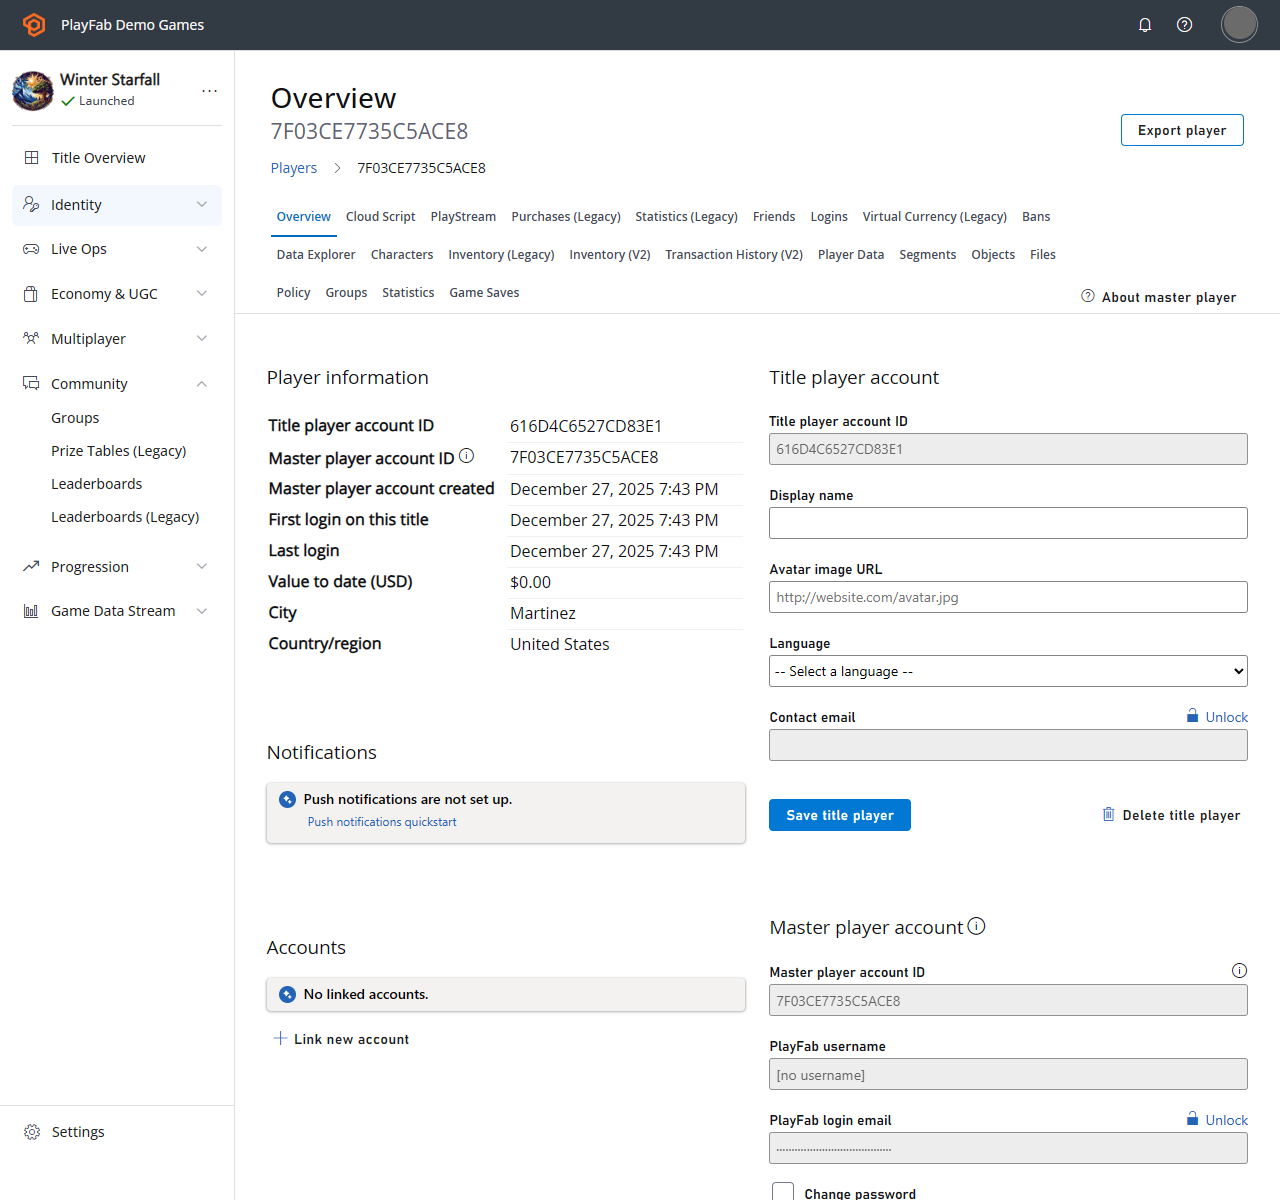This screenshot has height=1200, width=1280.
Task: Click the Game Data Stream chart icon
Action: pos(31,611)
